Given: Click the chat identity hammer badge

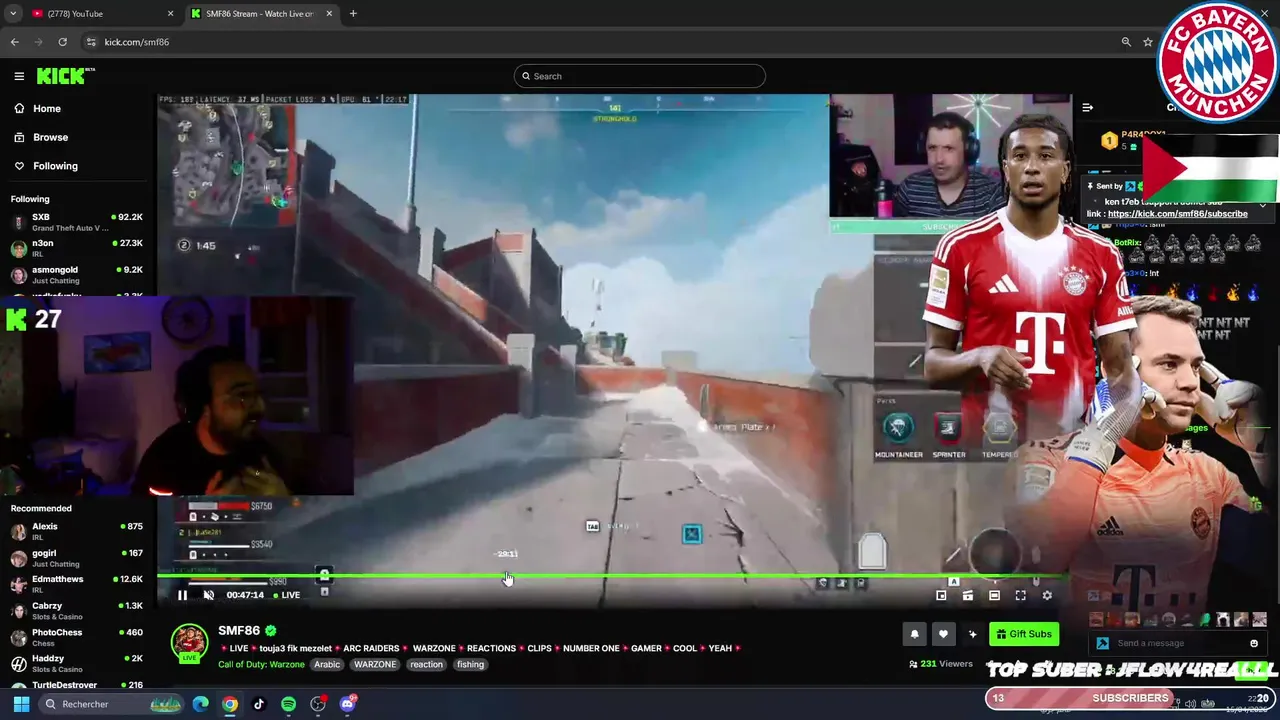Looking at the screenshot, I should [x=1102, y=643].
